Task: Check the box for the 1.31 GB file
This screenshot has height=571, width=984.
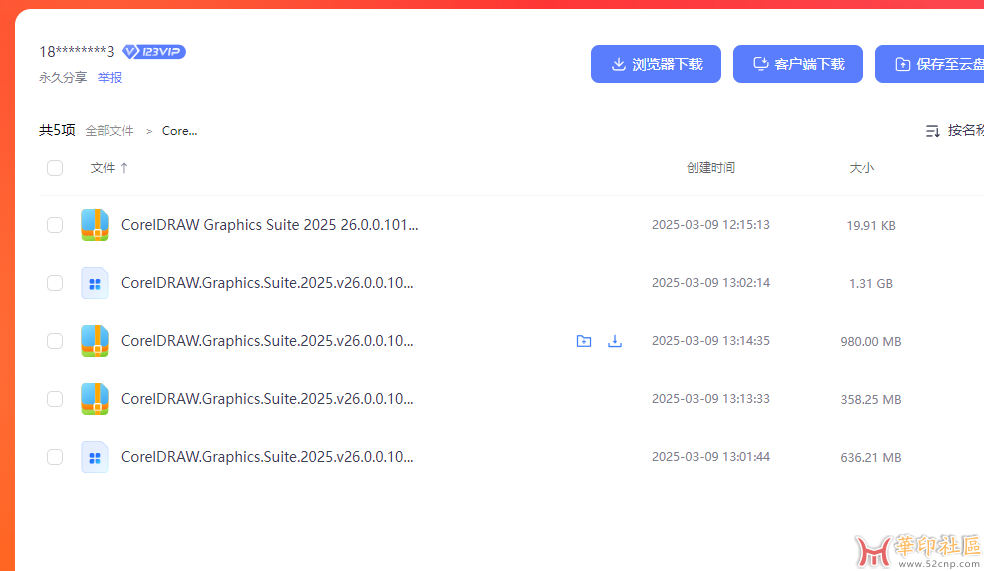Action: point(55,283)
